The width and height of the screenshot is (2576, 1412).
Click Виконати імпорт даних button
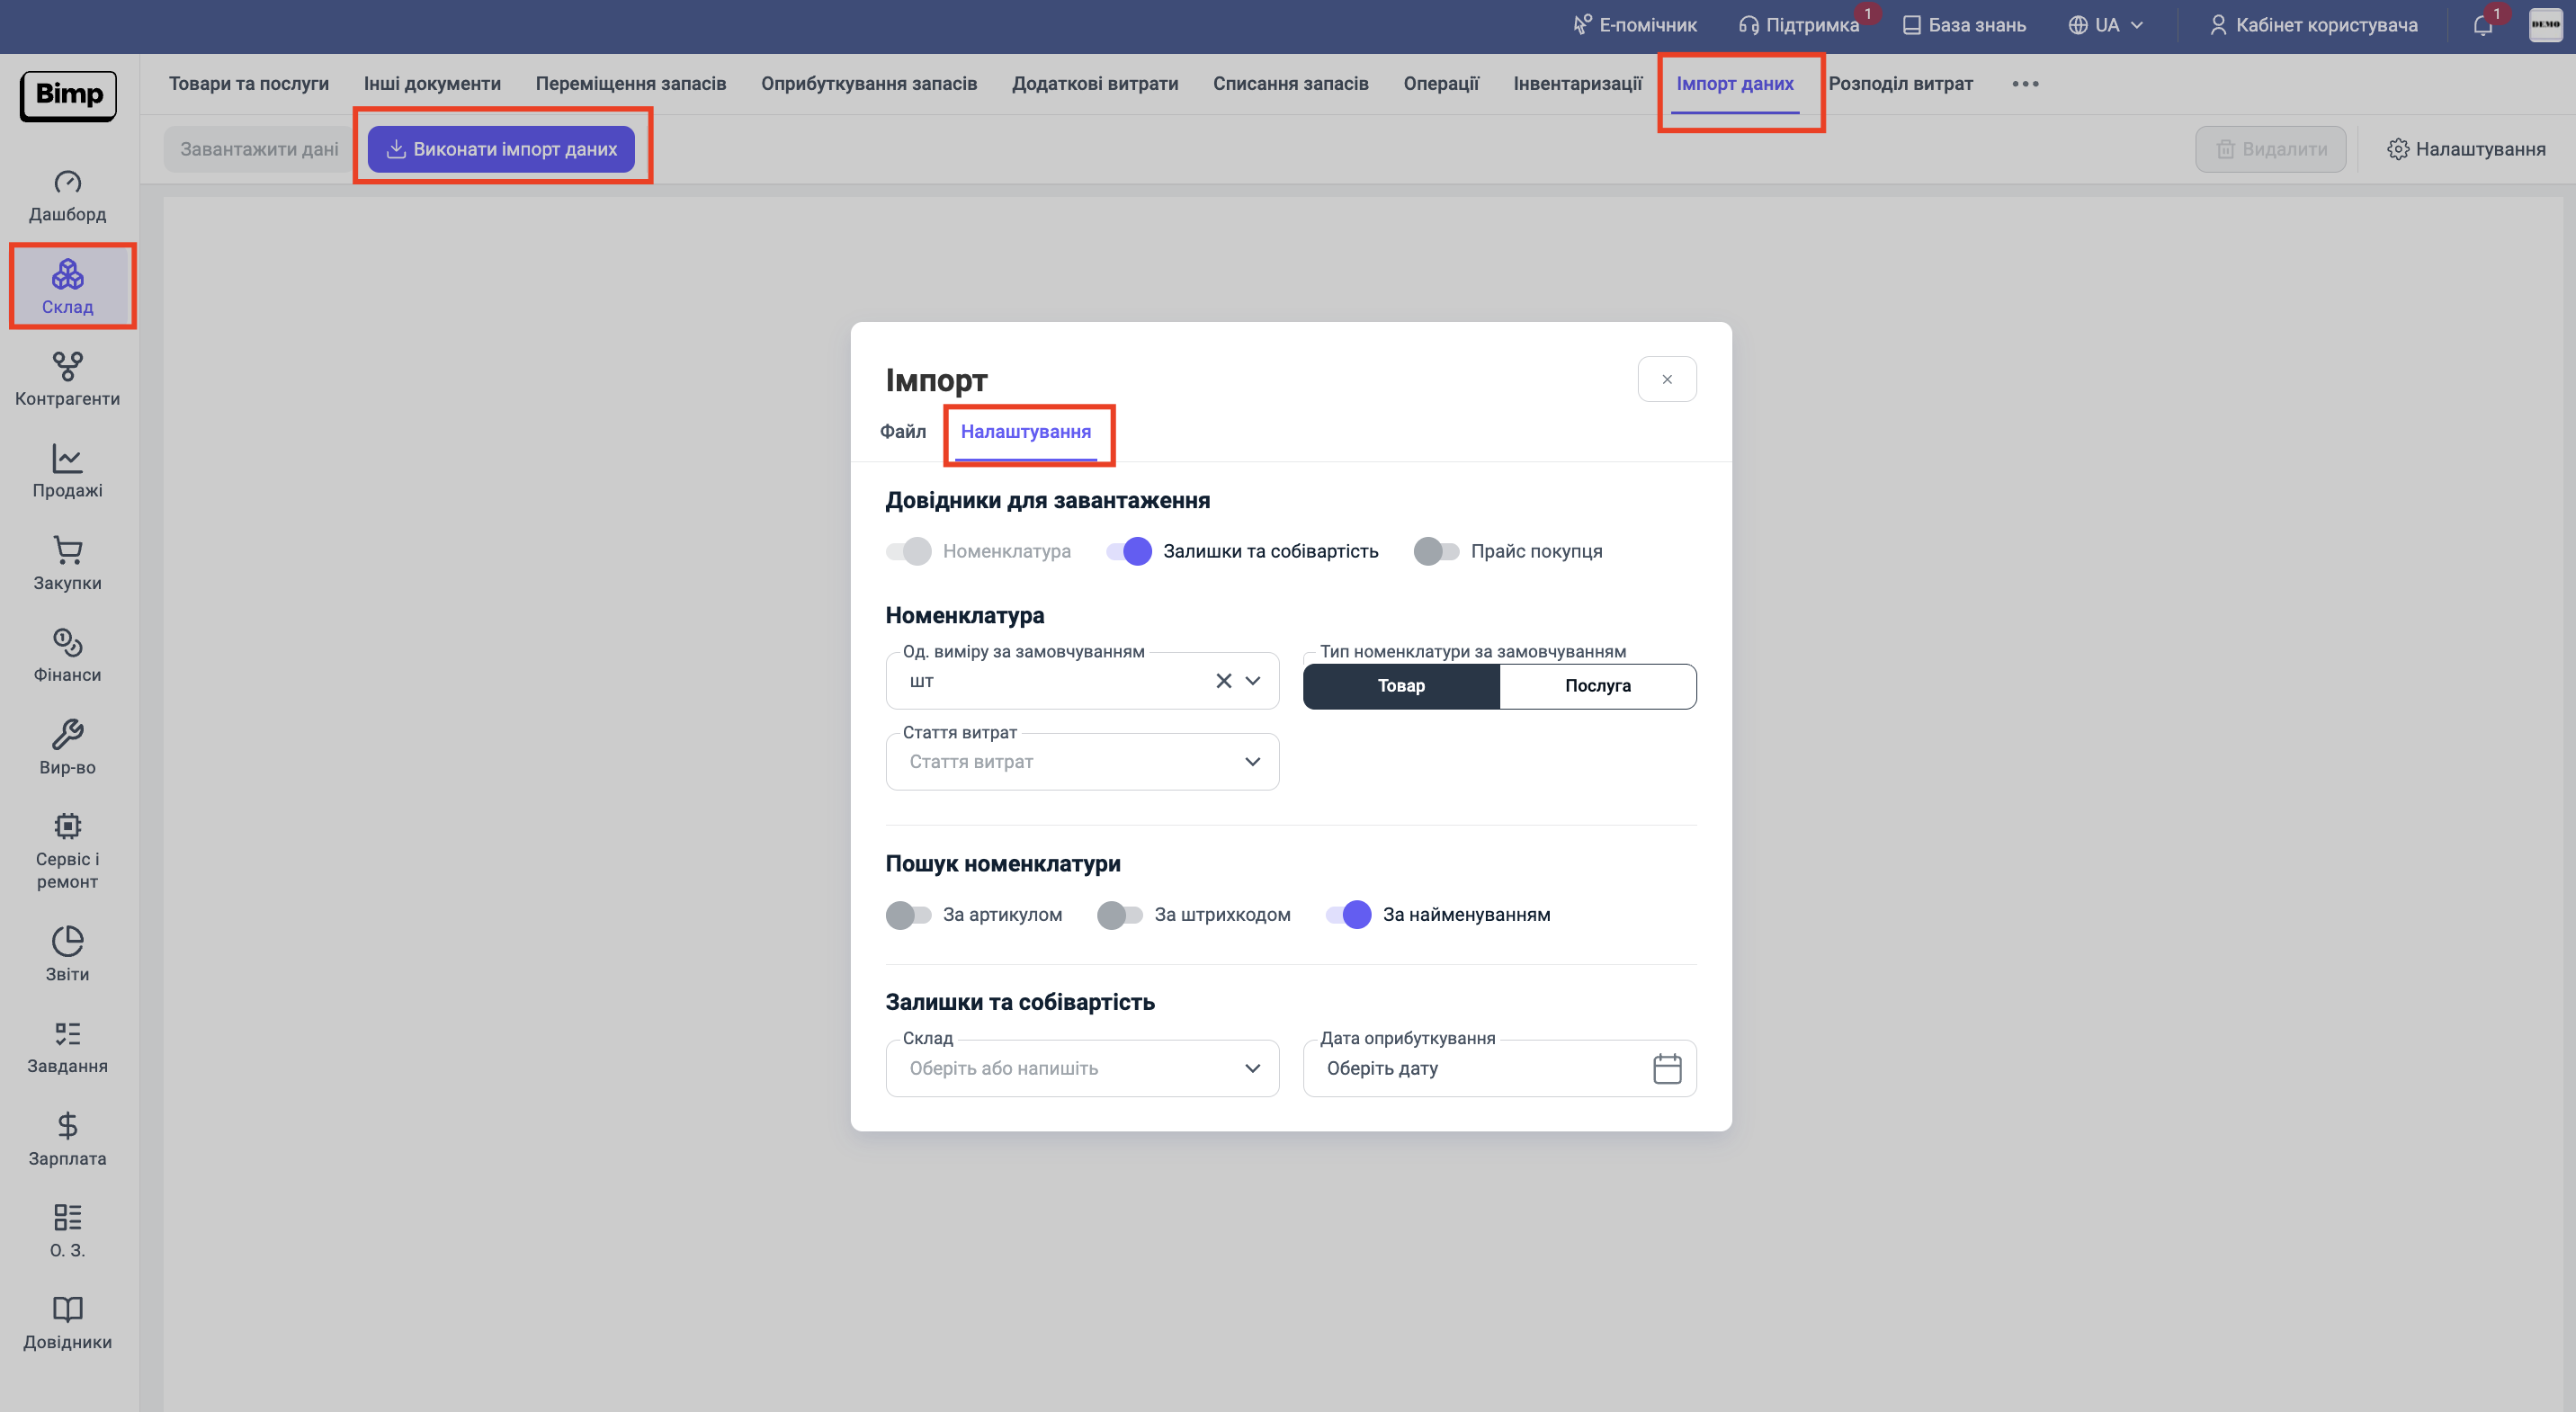[501, 149]
